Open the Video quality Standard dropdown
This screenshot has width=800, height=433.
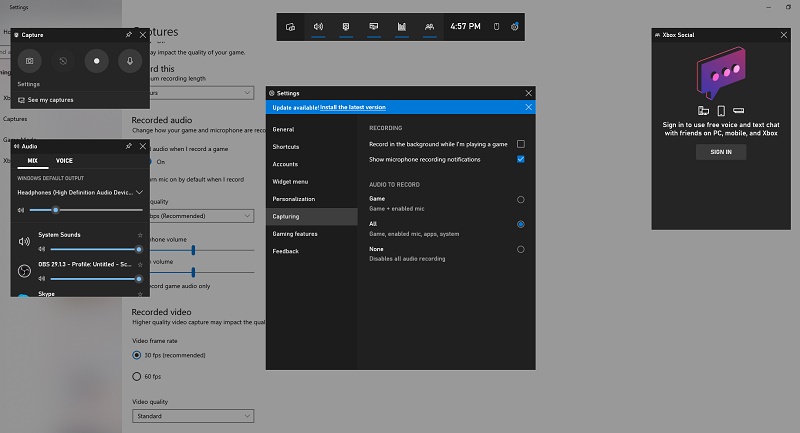(x=193, y=416)
